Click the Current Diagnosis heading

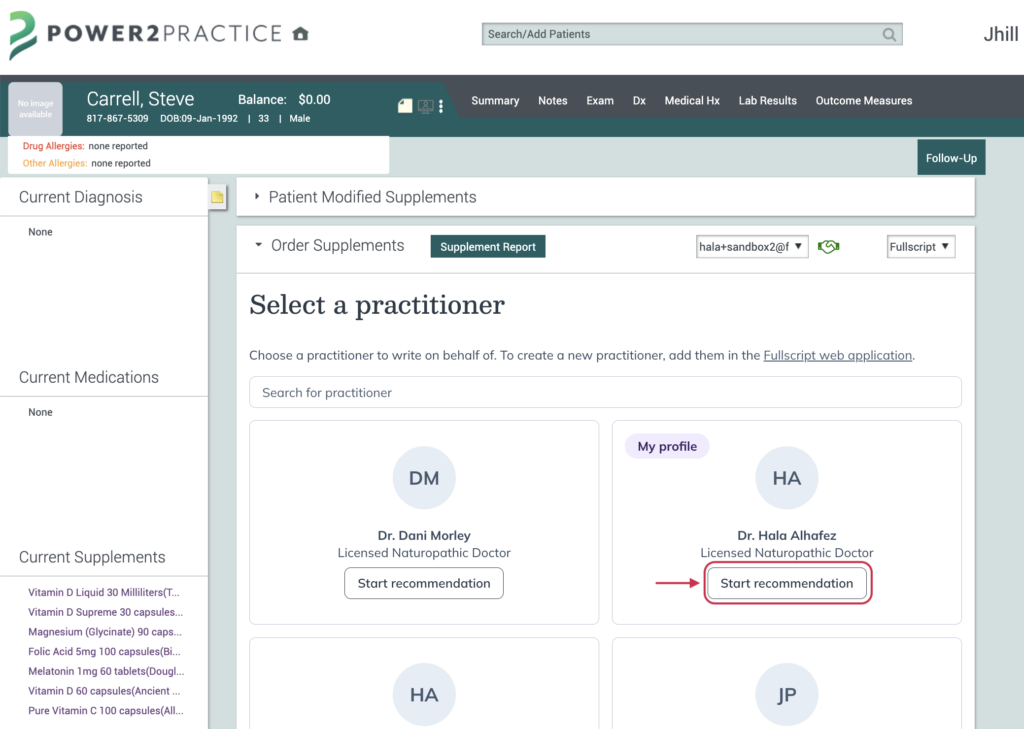[80, 197]
